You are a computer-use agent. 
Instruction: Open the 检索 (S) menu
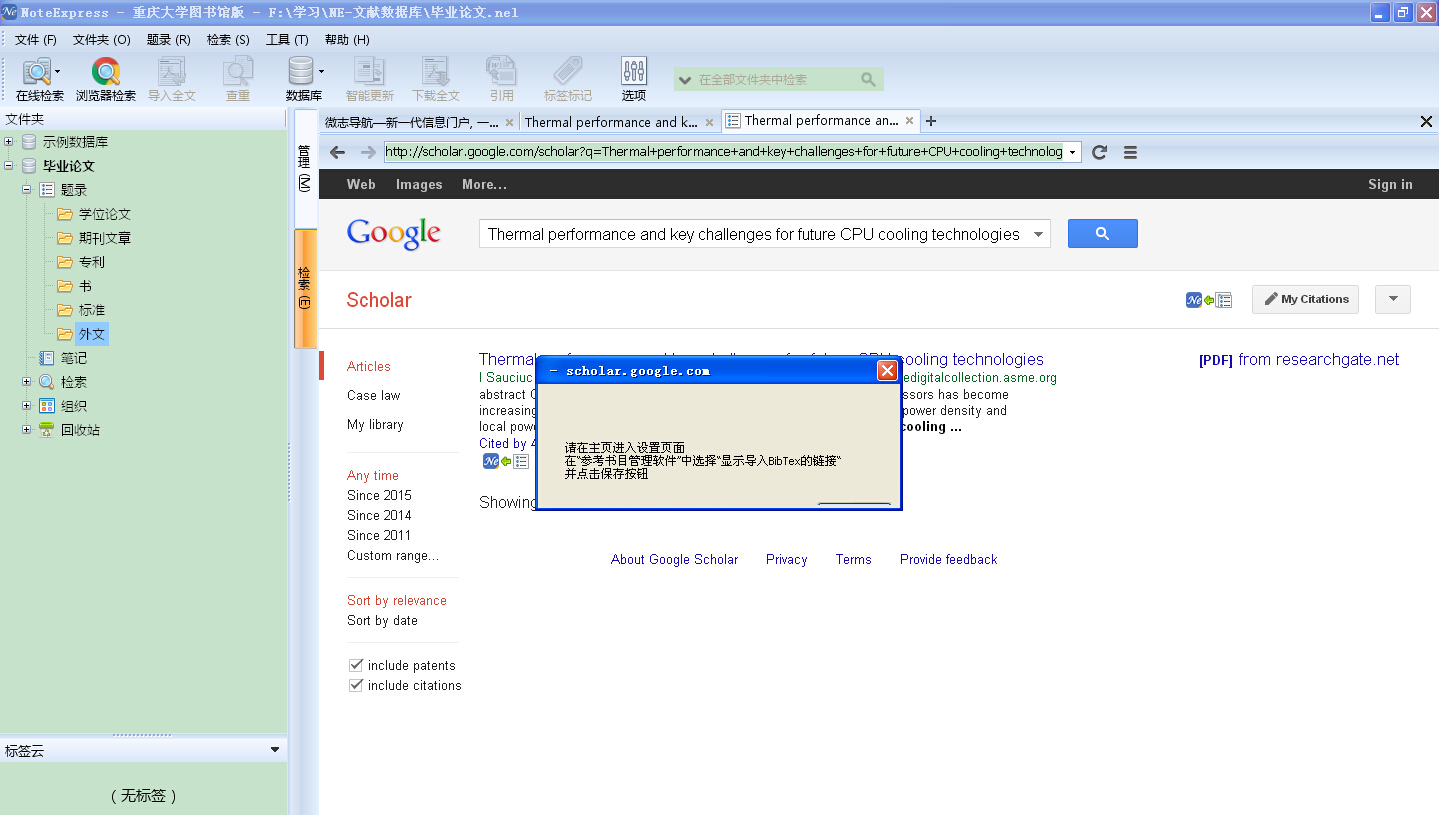(228, 40)
